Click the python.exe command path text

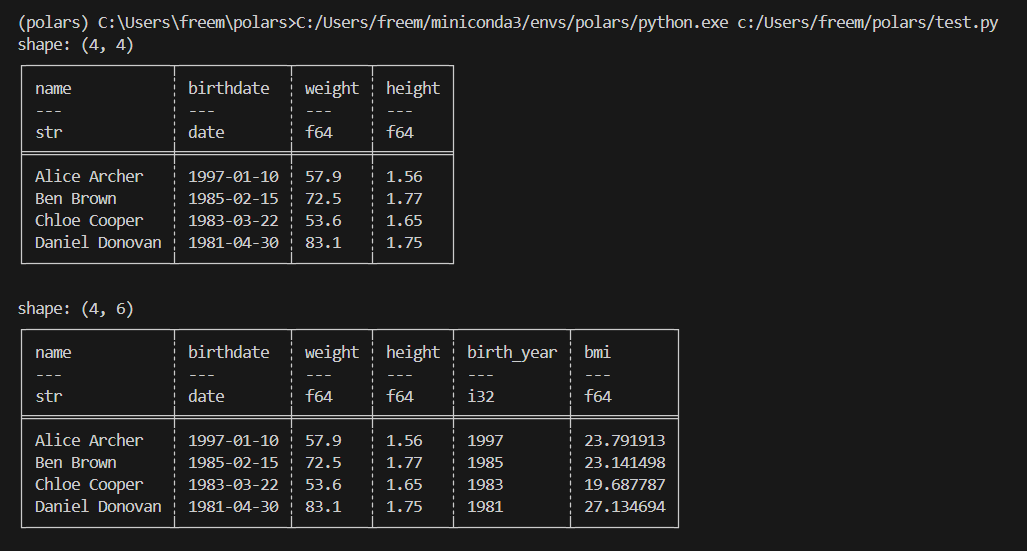[x=512, y=23]
